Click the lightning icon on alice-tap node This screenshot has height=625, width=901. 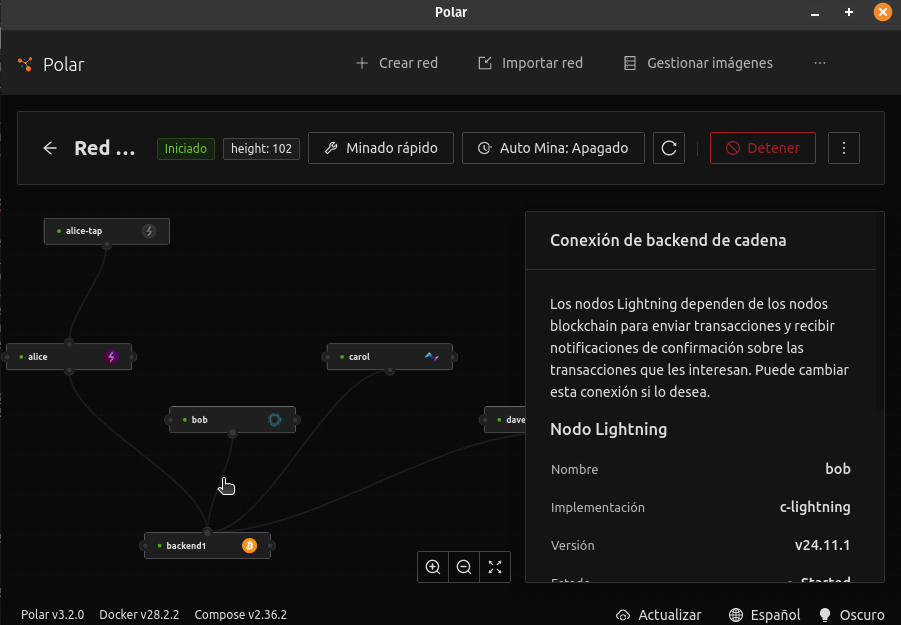point(150,230)
